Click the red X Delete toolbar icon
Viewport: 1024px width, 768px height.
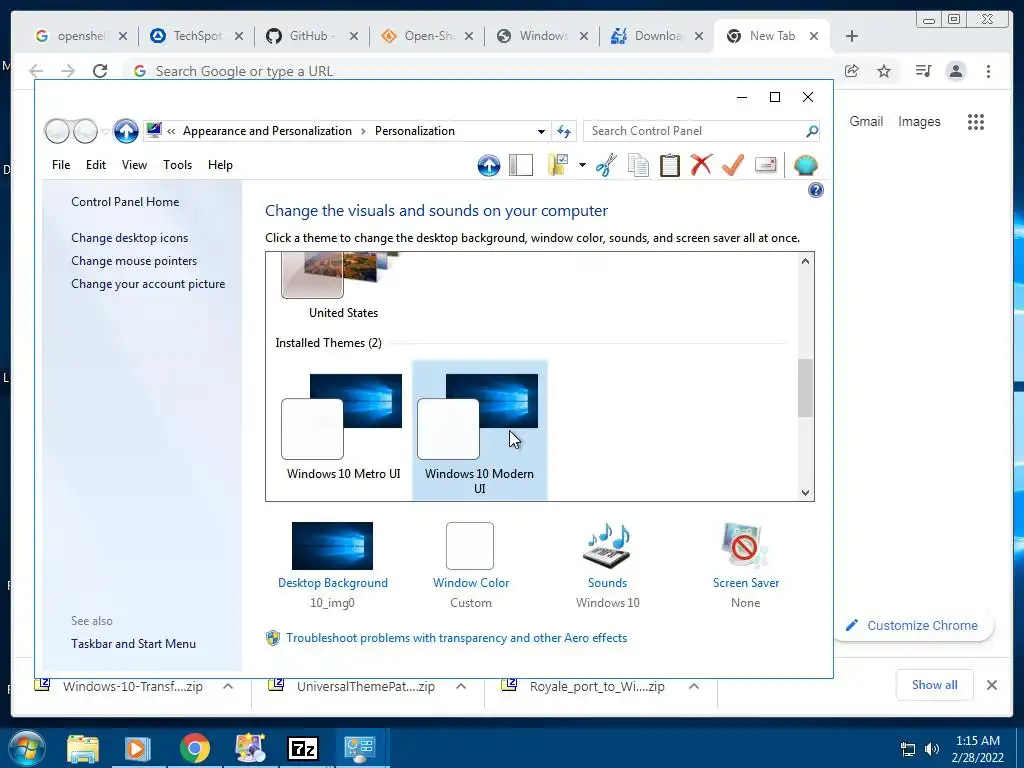coord(701,165)
